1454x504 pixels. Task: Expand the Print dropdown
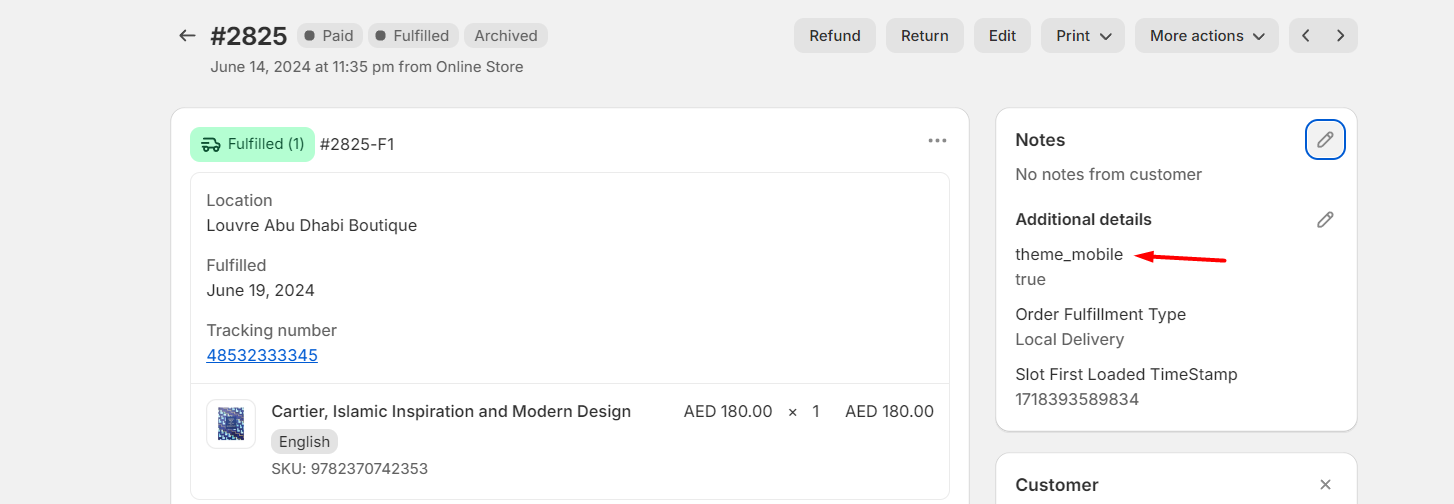pos(1083,36)
